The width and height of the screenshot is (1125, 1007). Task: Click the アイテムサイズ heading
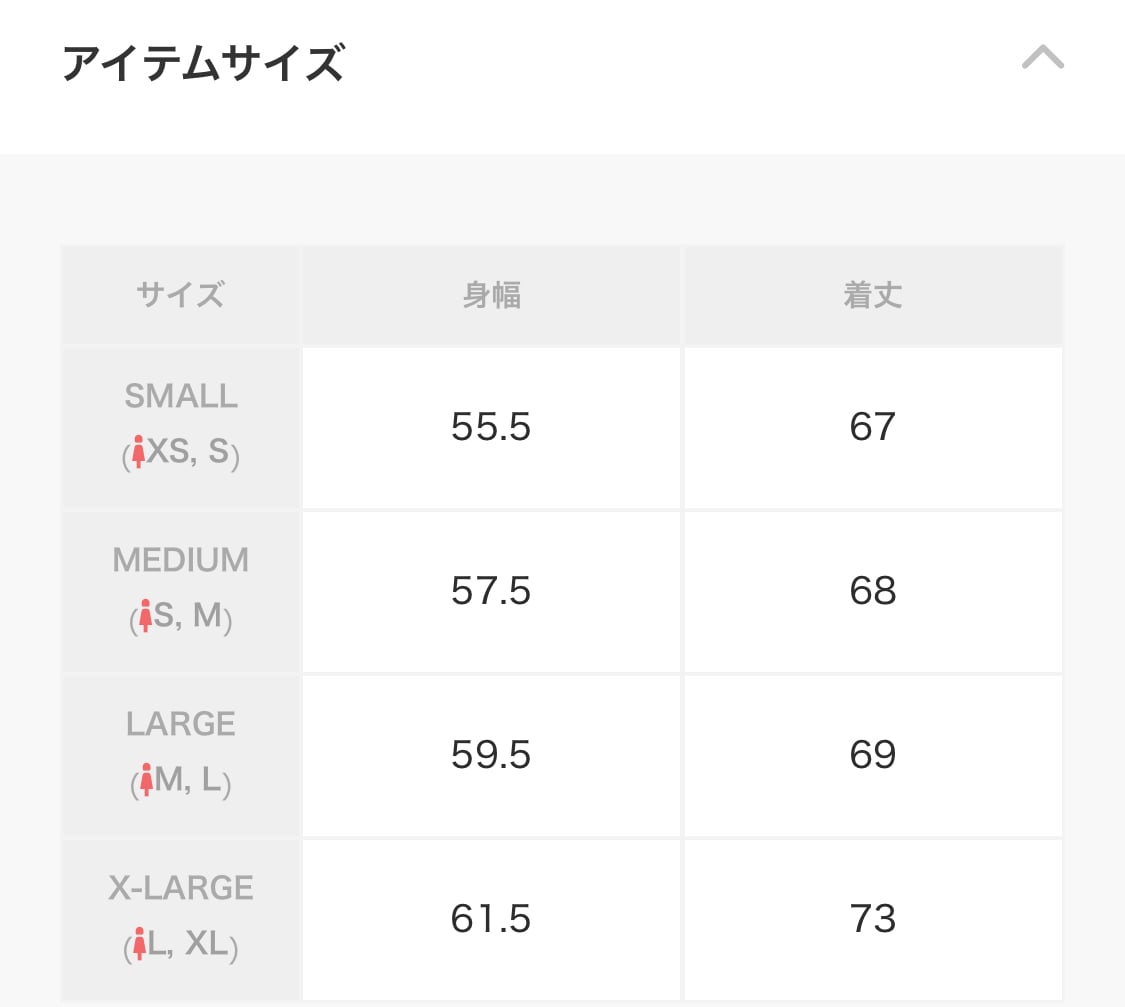click(x=203, y=64)
